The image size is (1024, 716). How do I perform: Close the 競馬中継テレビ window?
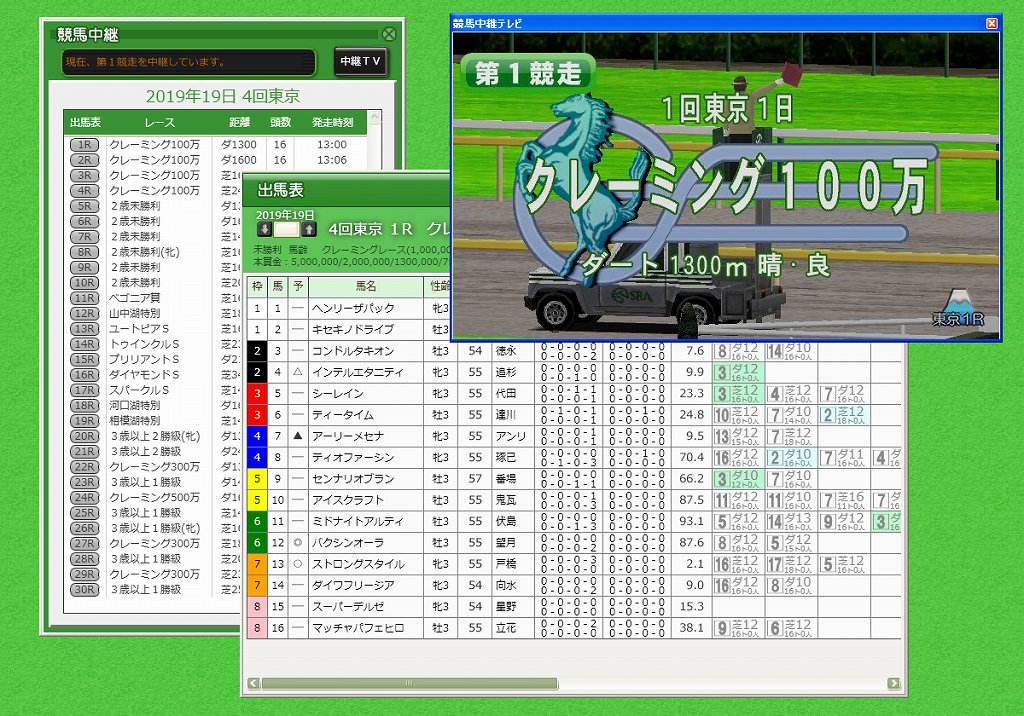[991, 24]
